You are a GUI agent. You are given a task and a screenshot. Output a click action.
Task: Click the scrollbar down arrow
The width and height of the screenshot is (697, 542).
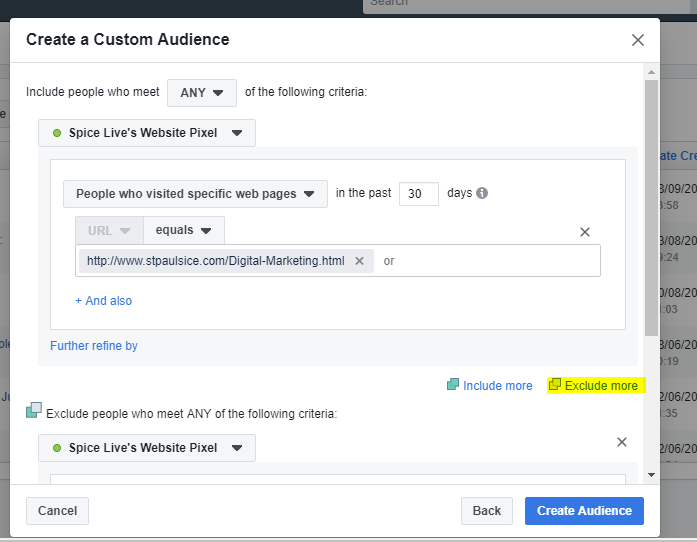coord(651,475)
